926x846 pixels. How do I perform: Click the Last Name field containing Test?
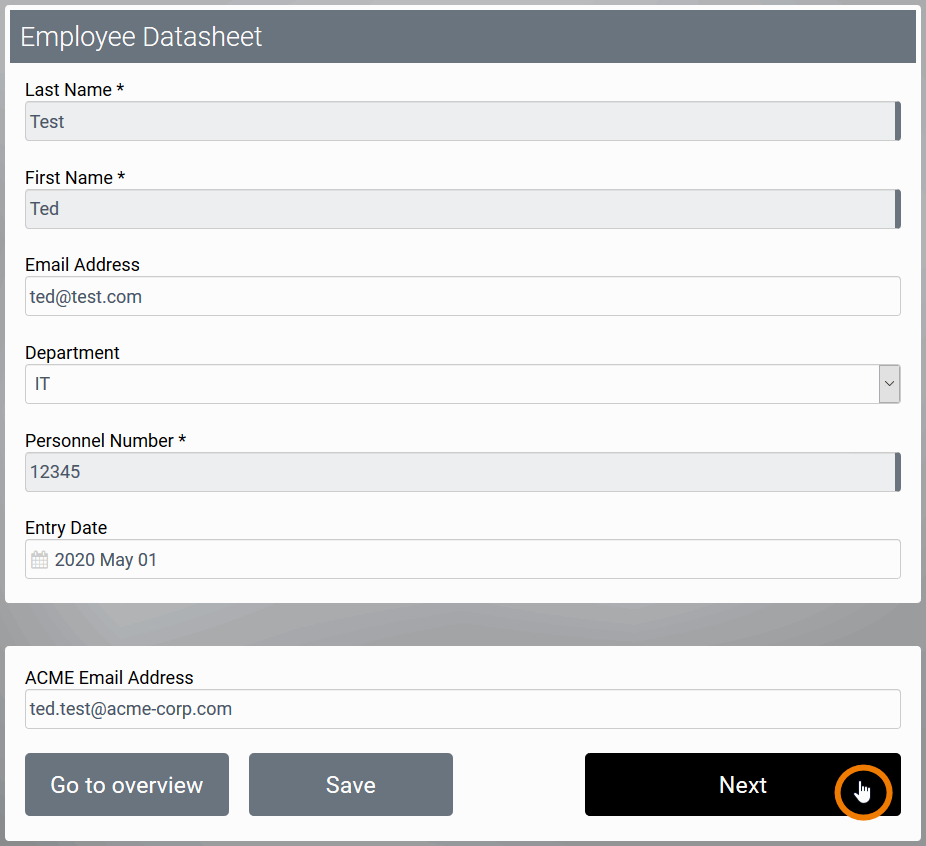tap(462, 121)
